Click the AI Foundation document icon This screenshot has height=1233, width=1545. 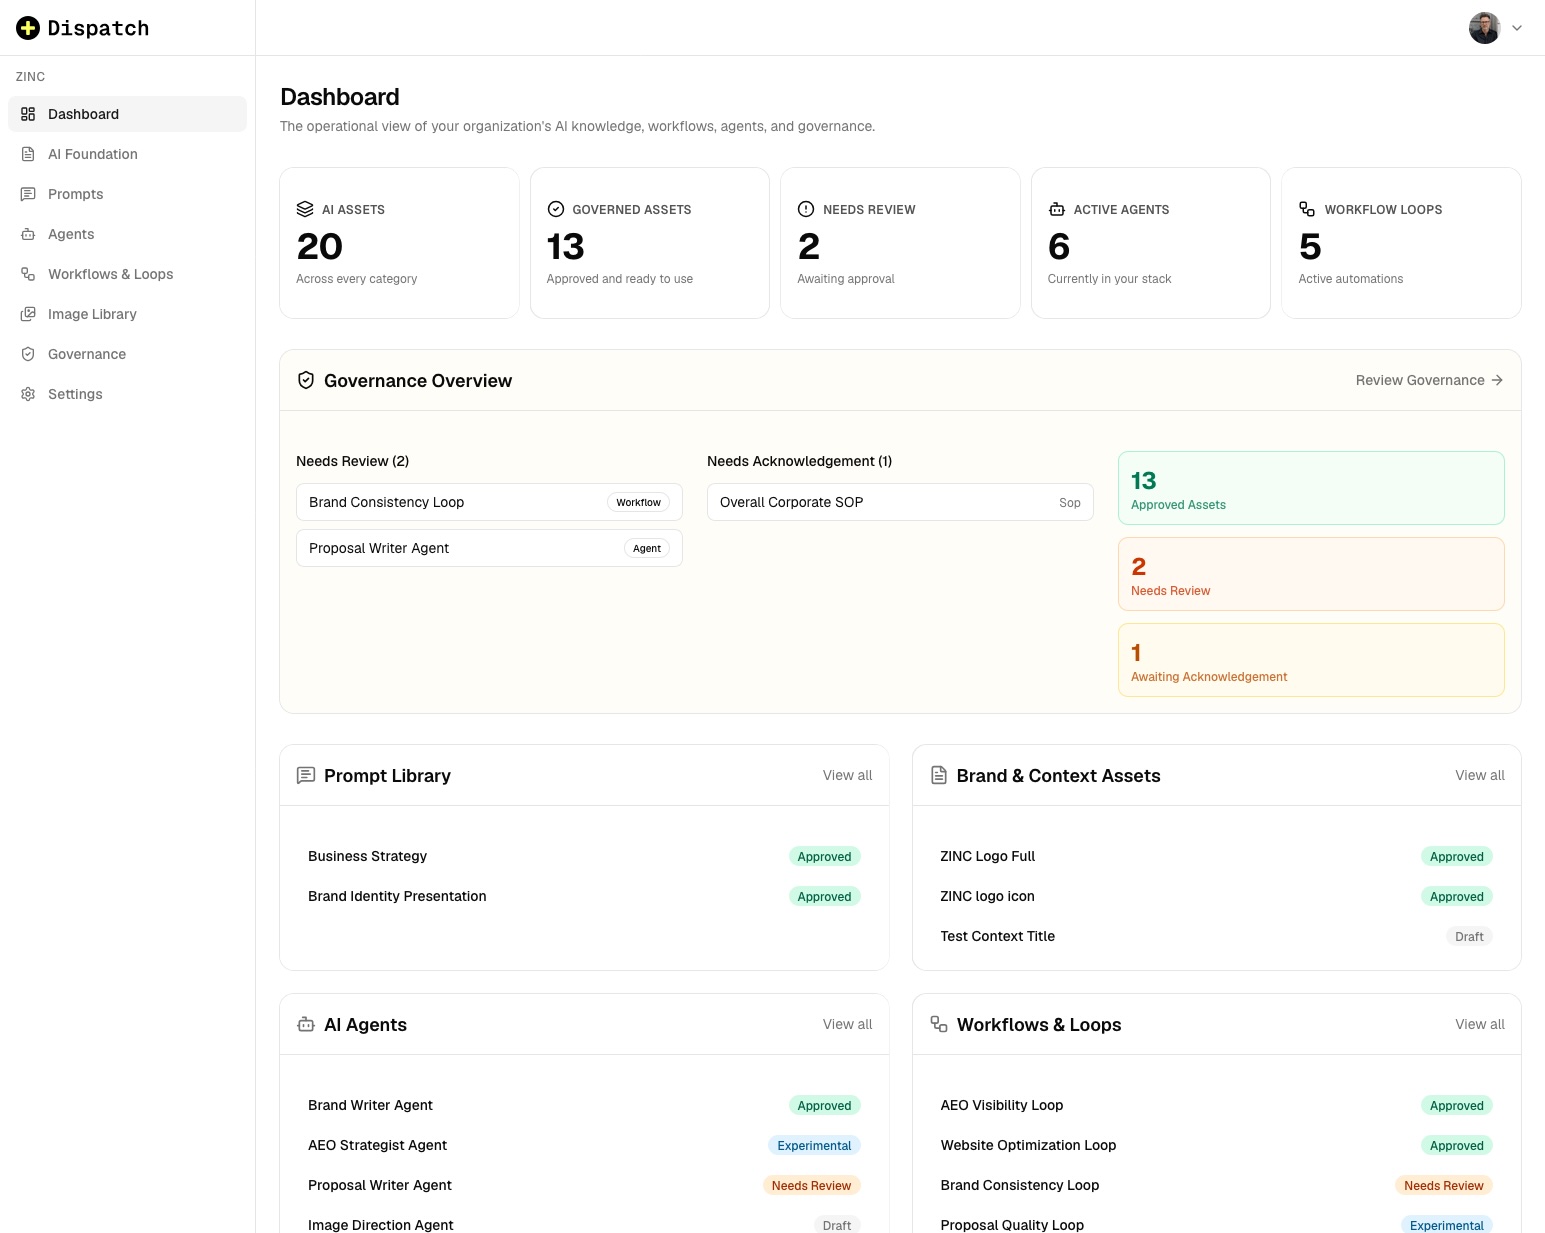[x=28, y=154]
